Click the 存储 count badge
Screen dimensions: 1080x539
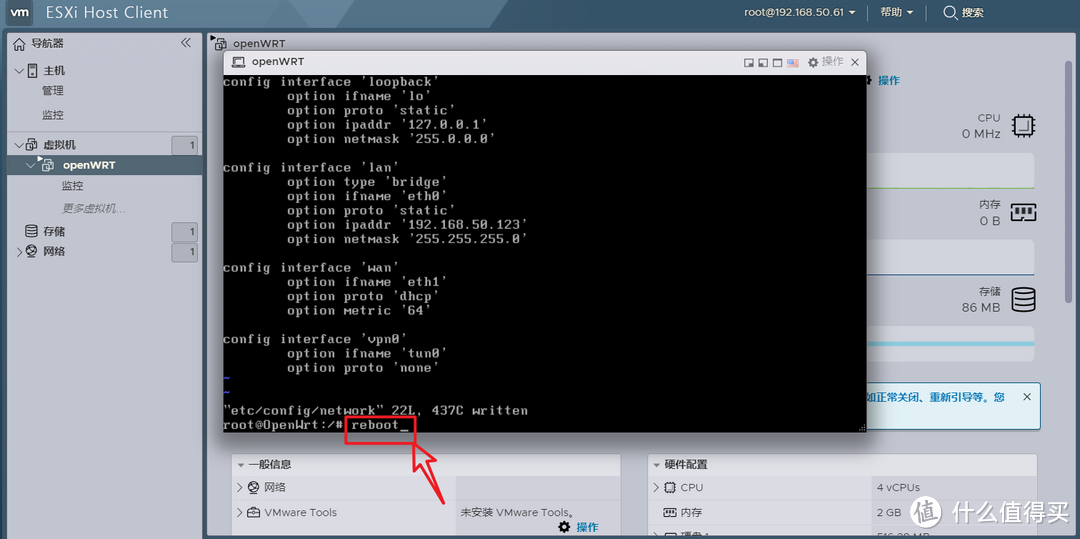point(185,232)
